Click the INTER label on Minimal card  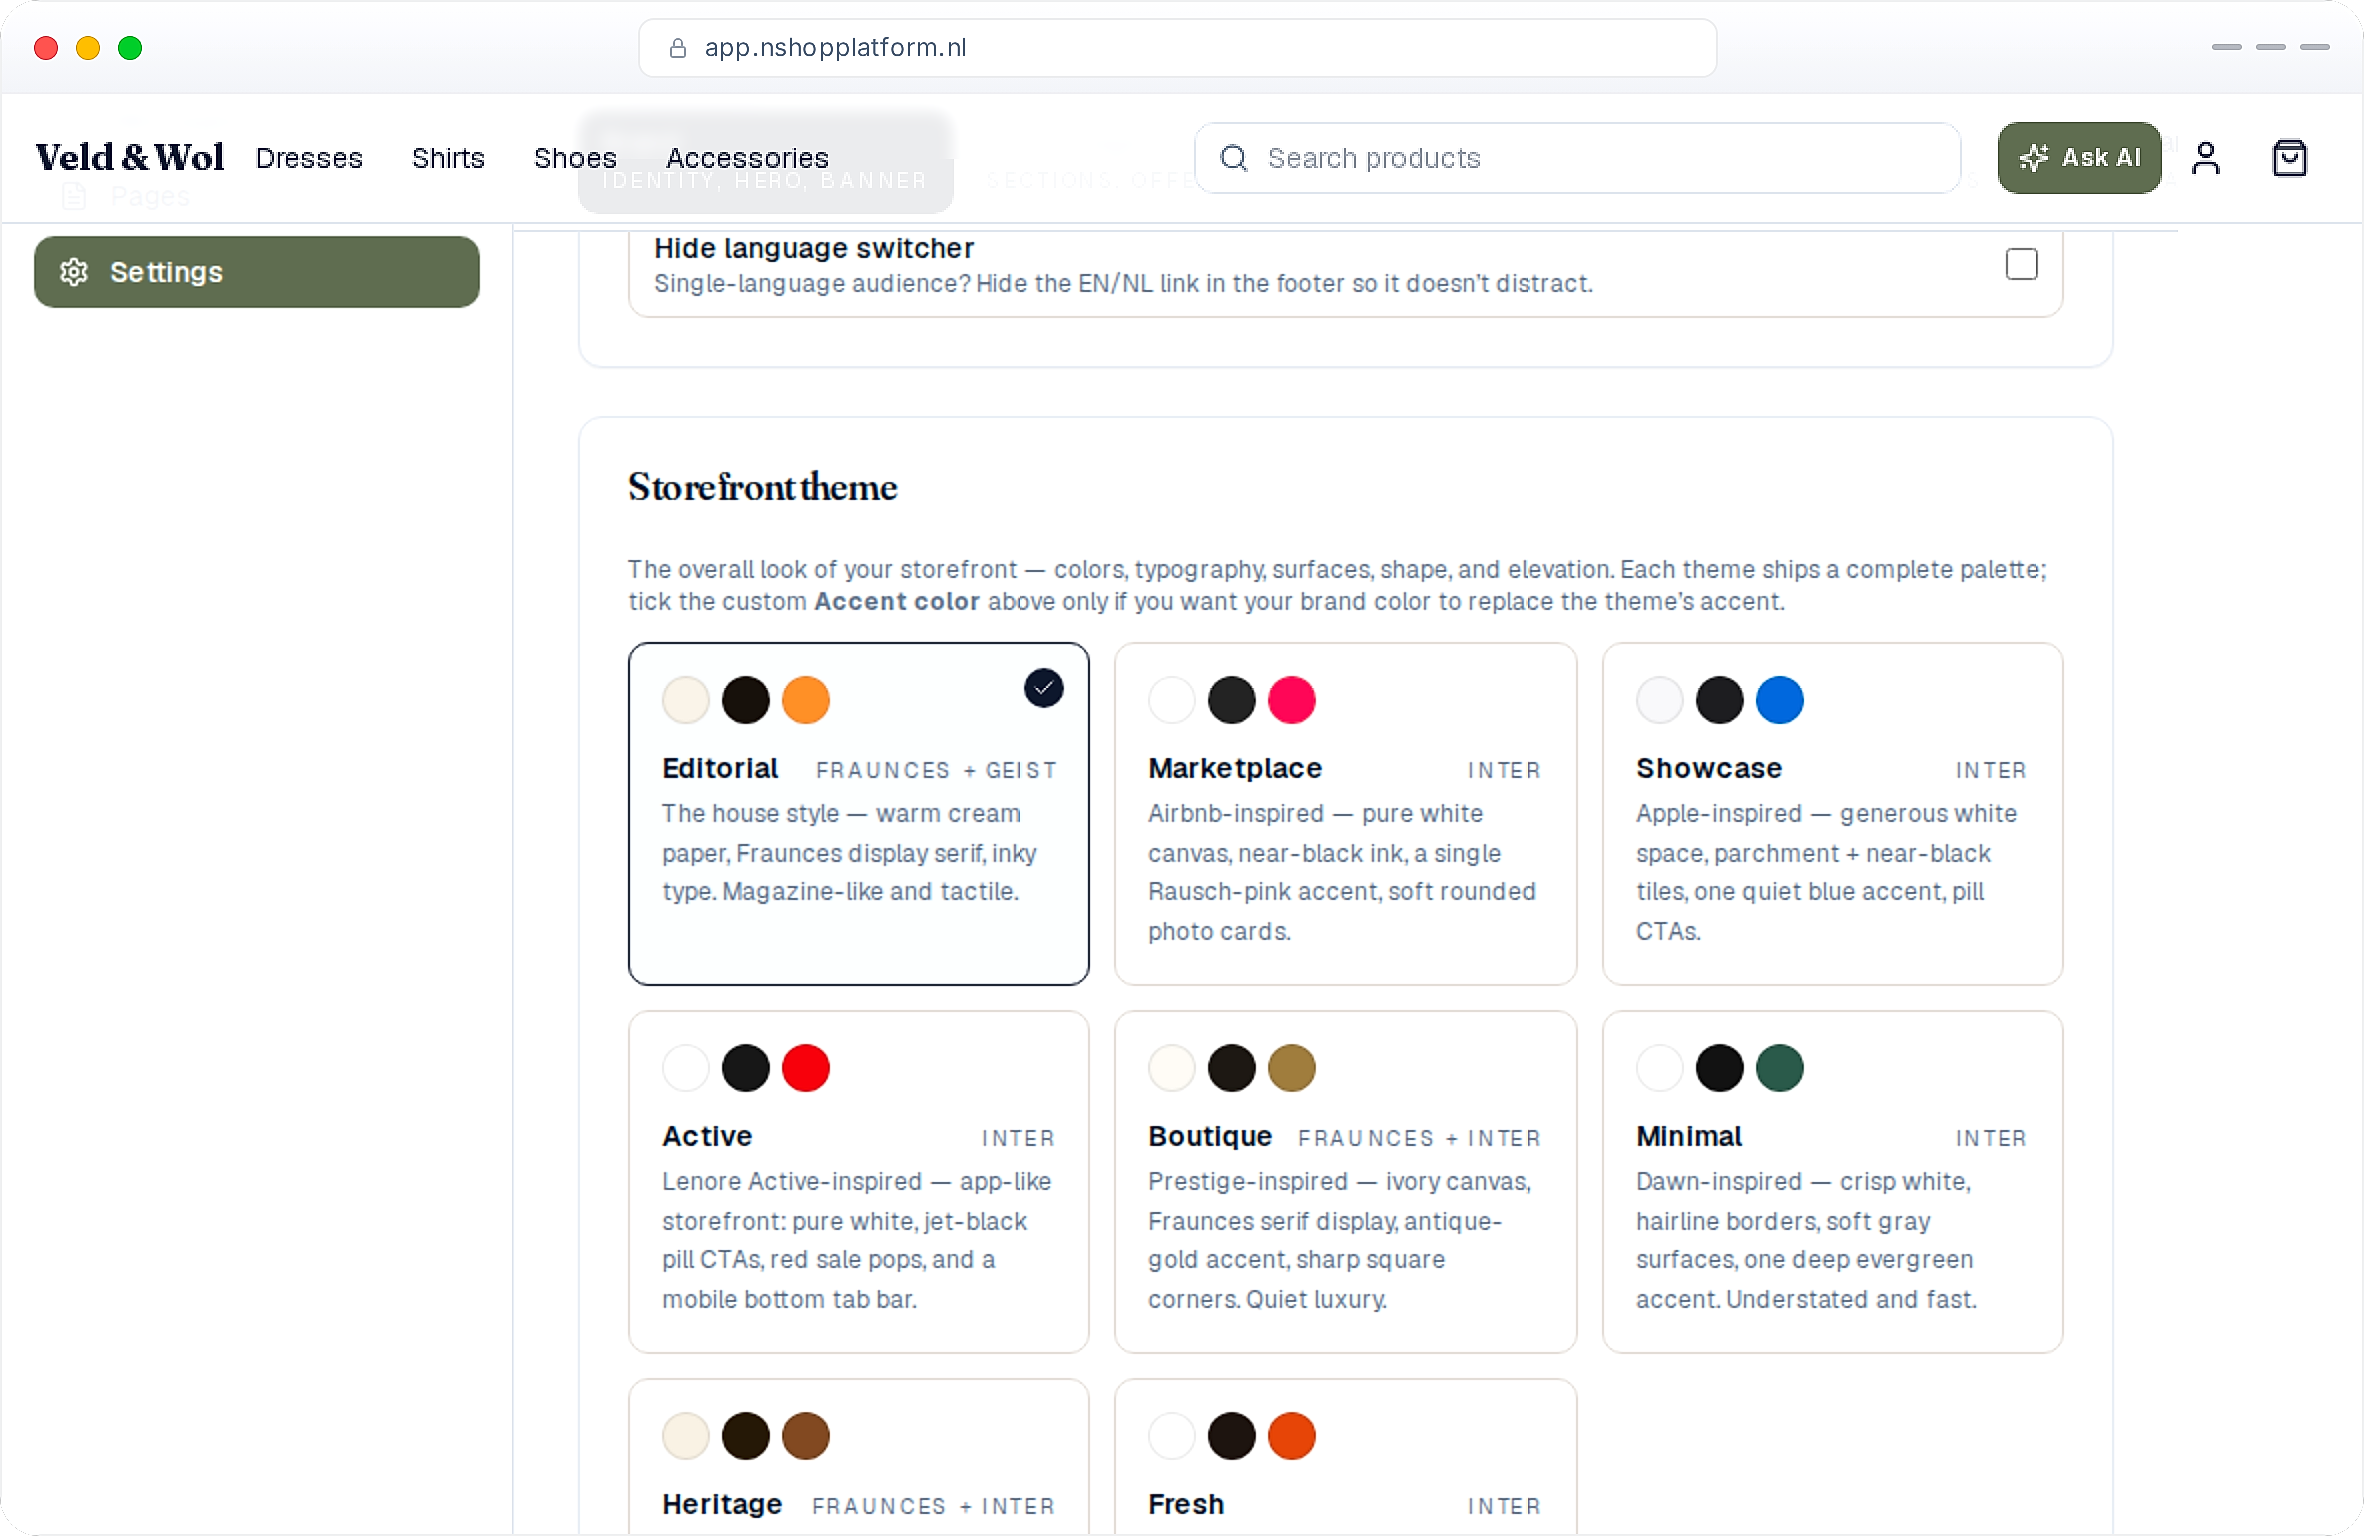(x=1992, y=1138)
